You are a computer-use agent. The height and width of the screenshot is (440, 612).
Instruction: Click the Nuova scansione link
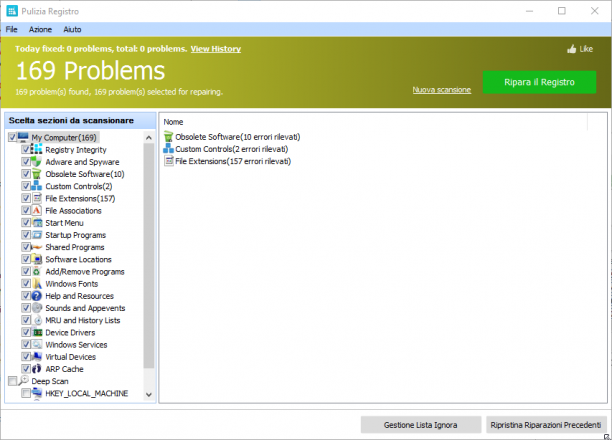coord(442,90)
